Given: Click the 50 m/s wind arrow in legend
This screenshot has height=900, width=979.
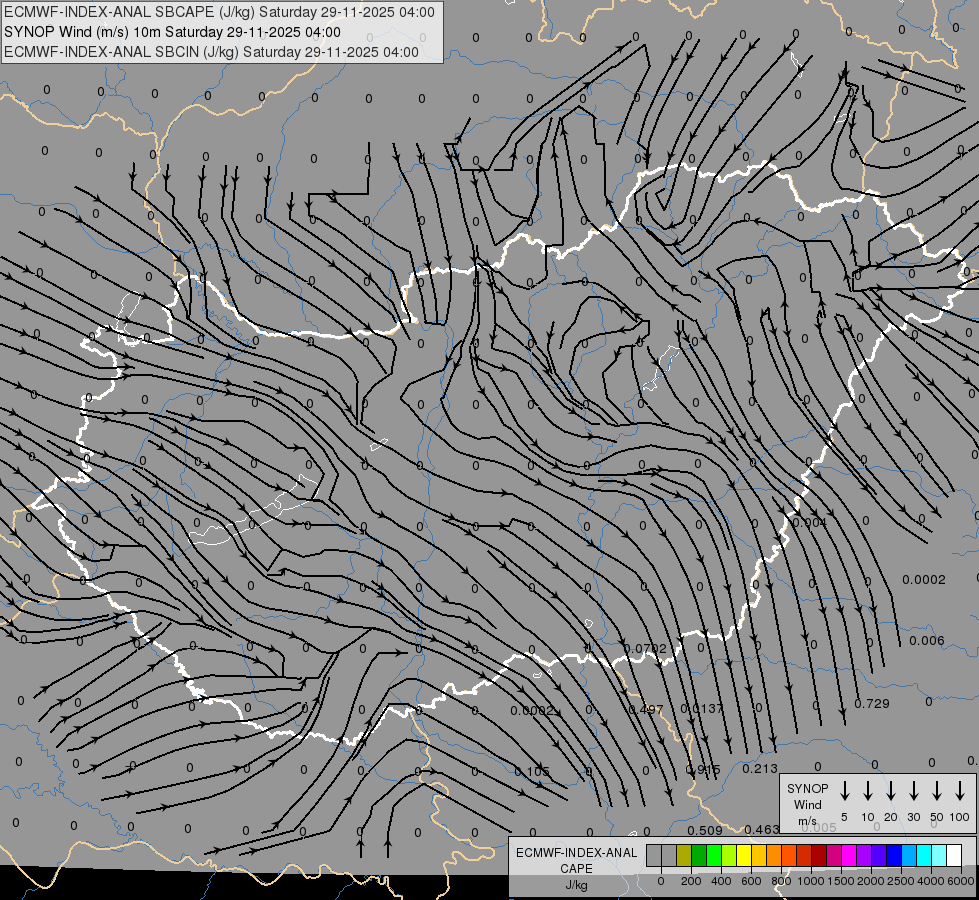Looking at the screenshot, I should pos(937,791).
